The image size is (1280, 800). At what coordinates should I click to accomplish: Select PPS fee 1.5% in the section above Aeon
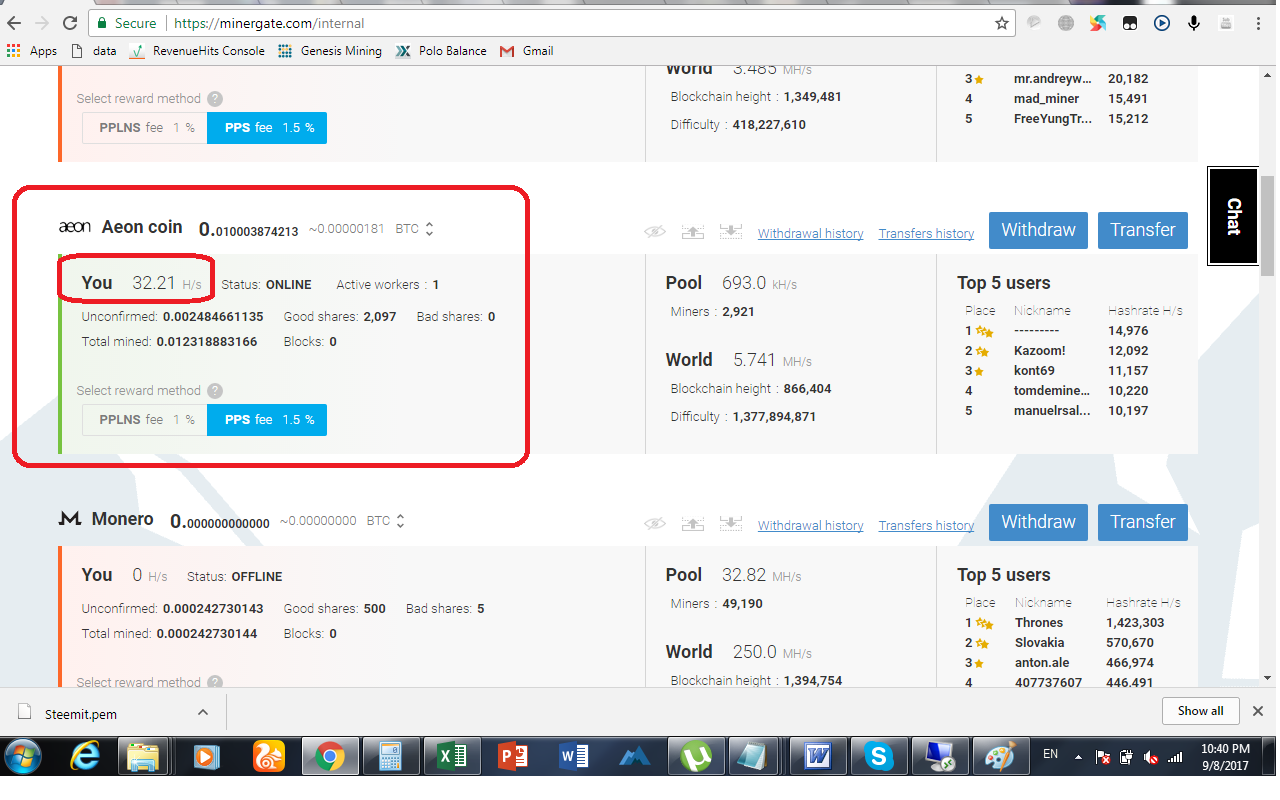(x=267, y=128)
